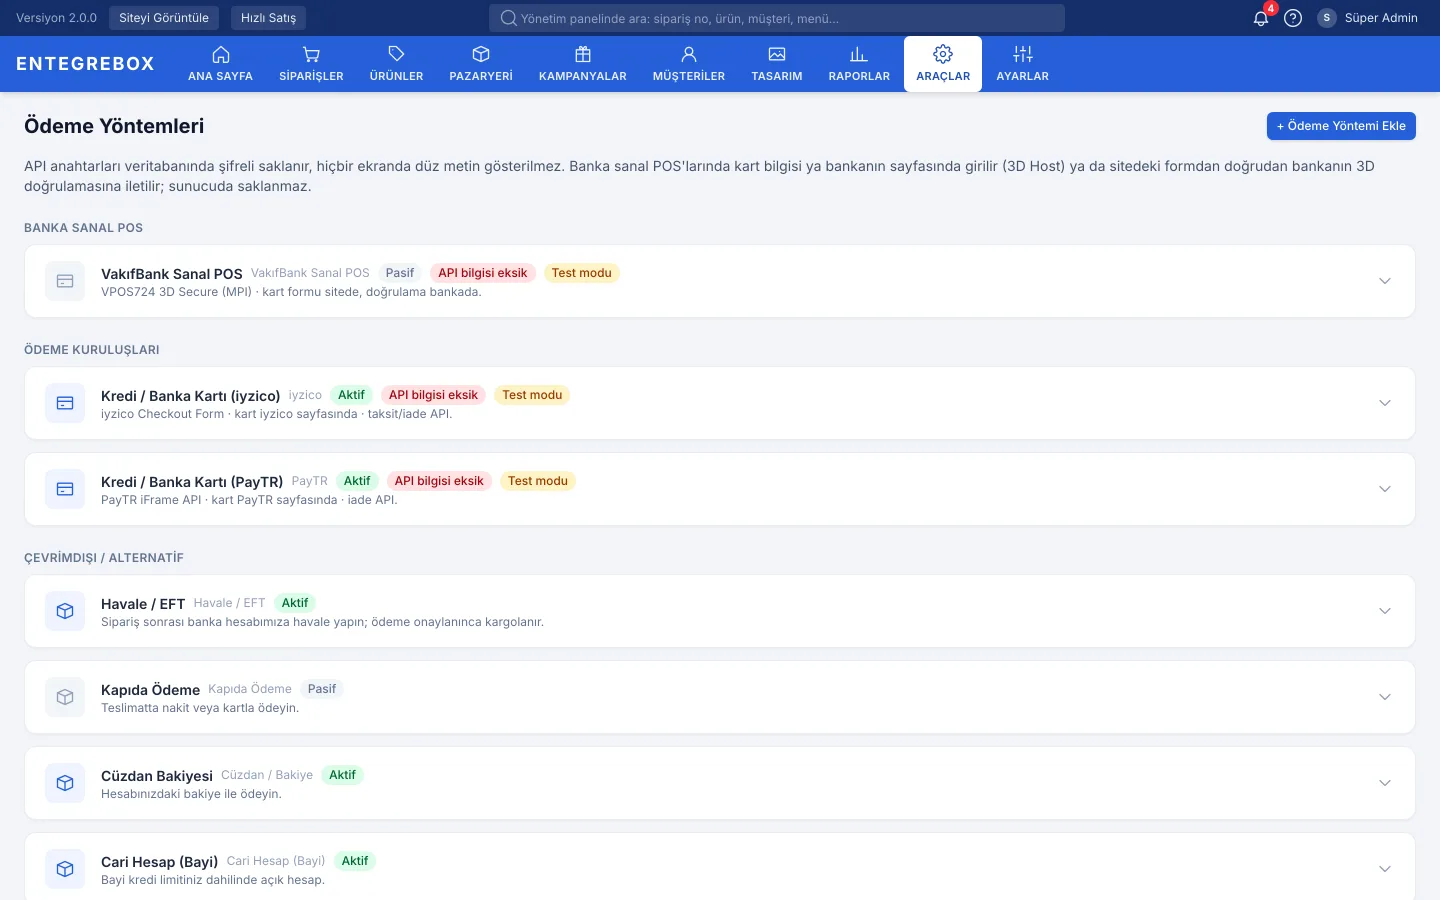Select the Araçlar tab

point(943,64)
